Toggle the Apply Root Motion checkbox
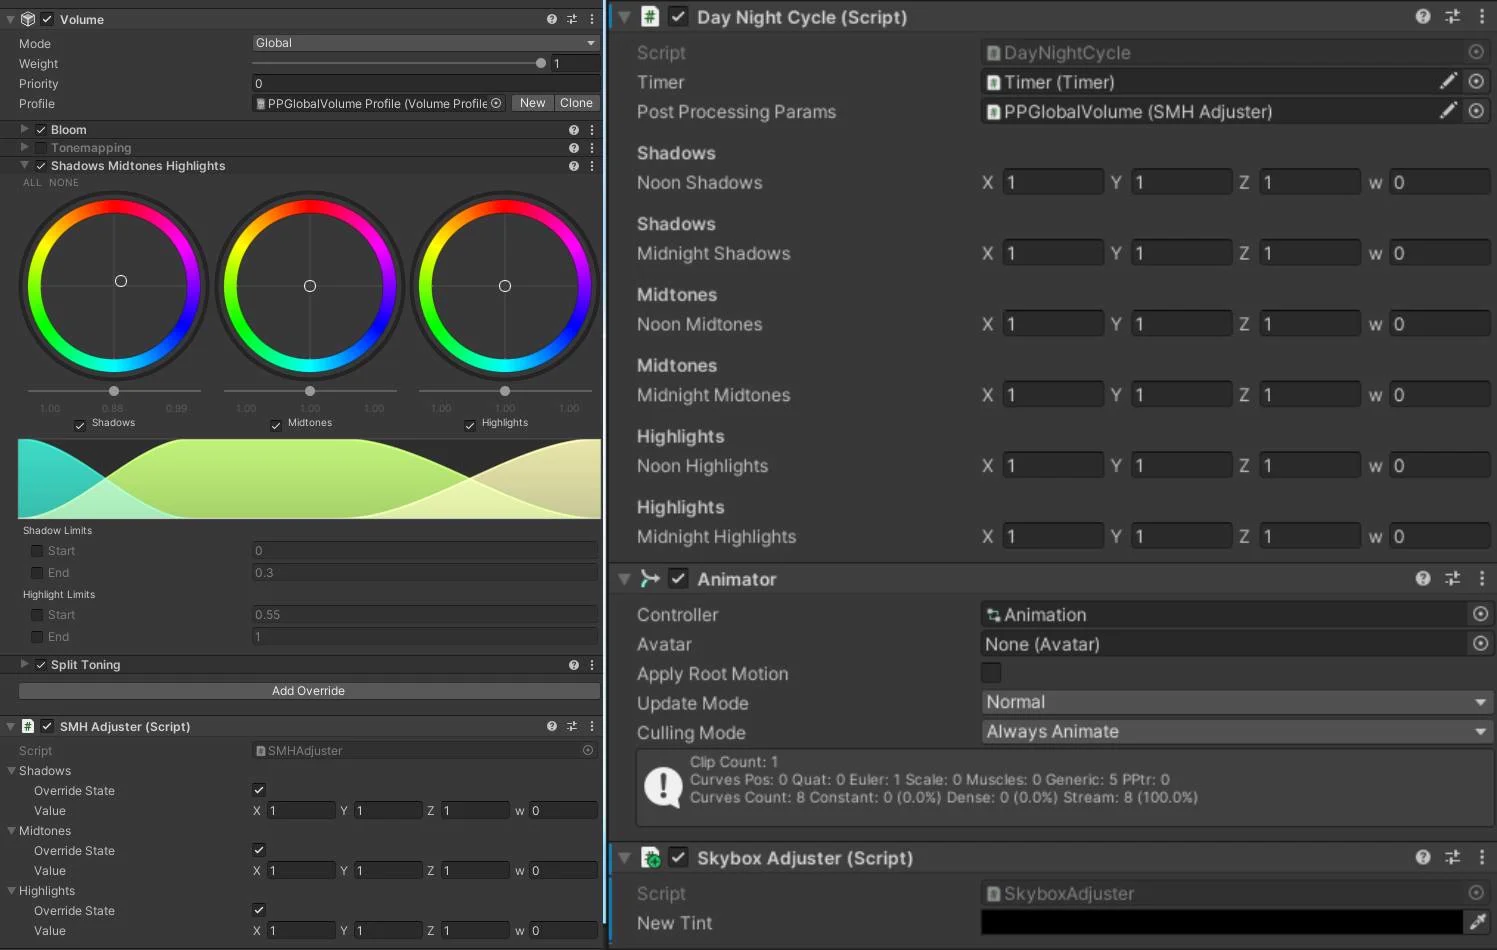This screenshot has height=950, width=1497. click(990, 673)
